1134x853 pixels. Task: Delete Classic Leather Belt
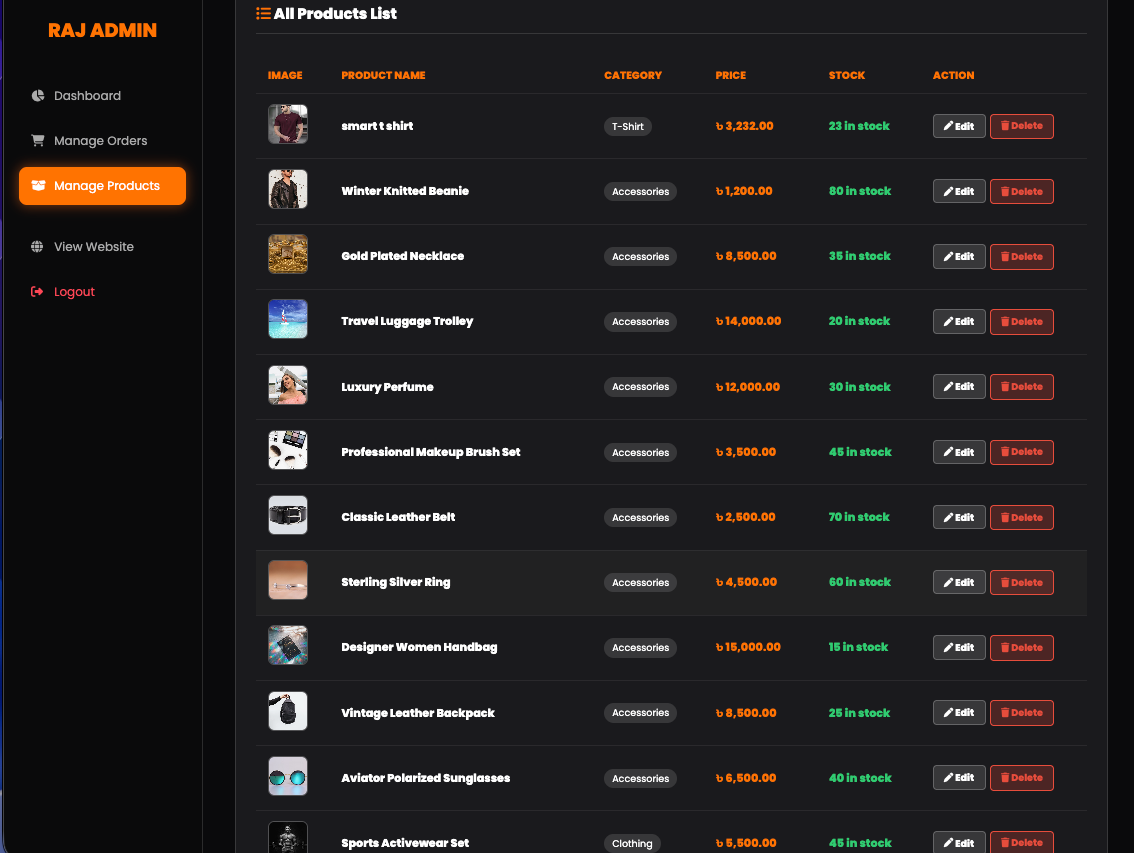1021,517
